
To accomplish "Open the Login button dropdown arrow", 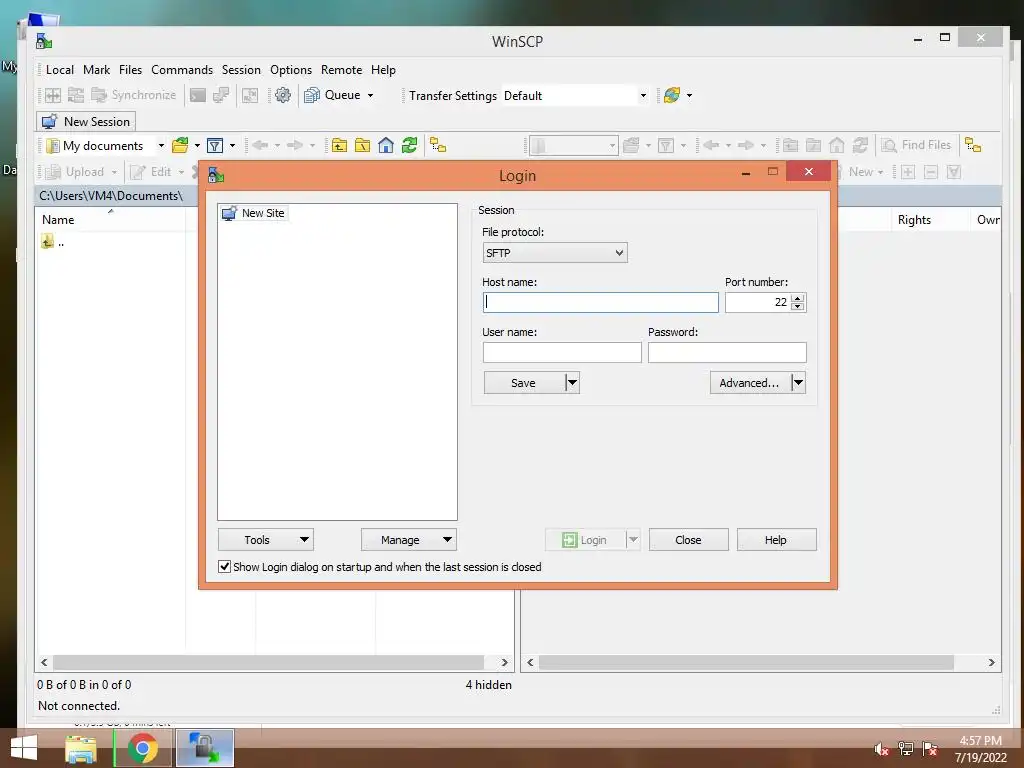I will pyautogui.click(x=633, y=540).
